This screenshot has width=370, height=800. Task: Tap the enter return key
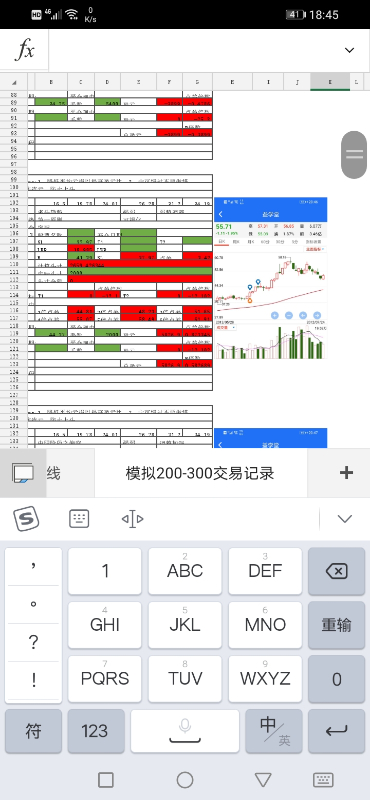click(x=336, y=731)
